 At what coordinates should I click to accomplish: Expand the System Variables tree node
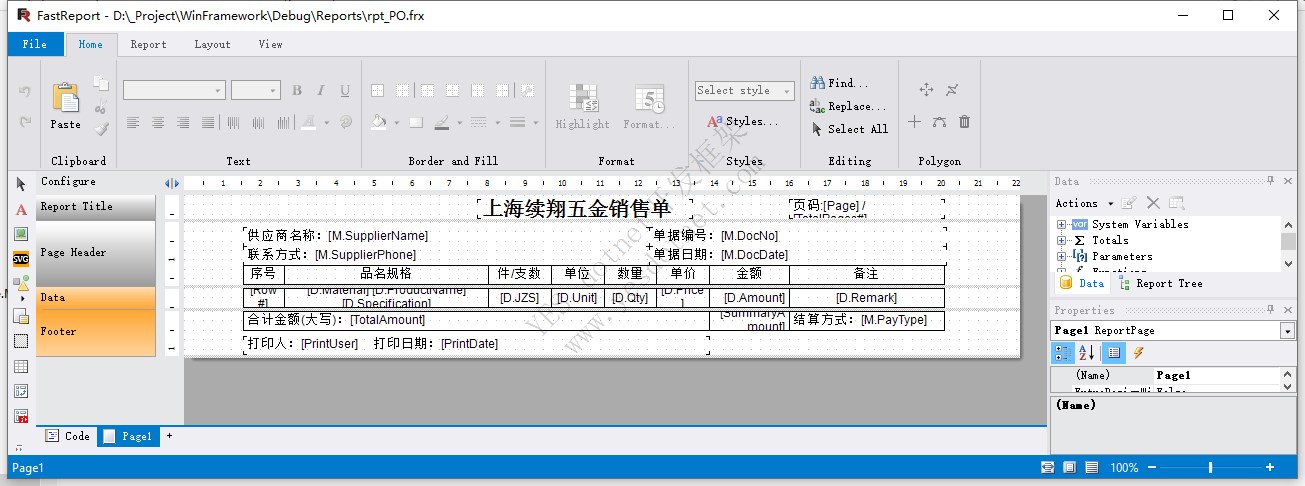pos(1061,224)
